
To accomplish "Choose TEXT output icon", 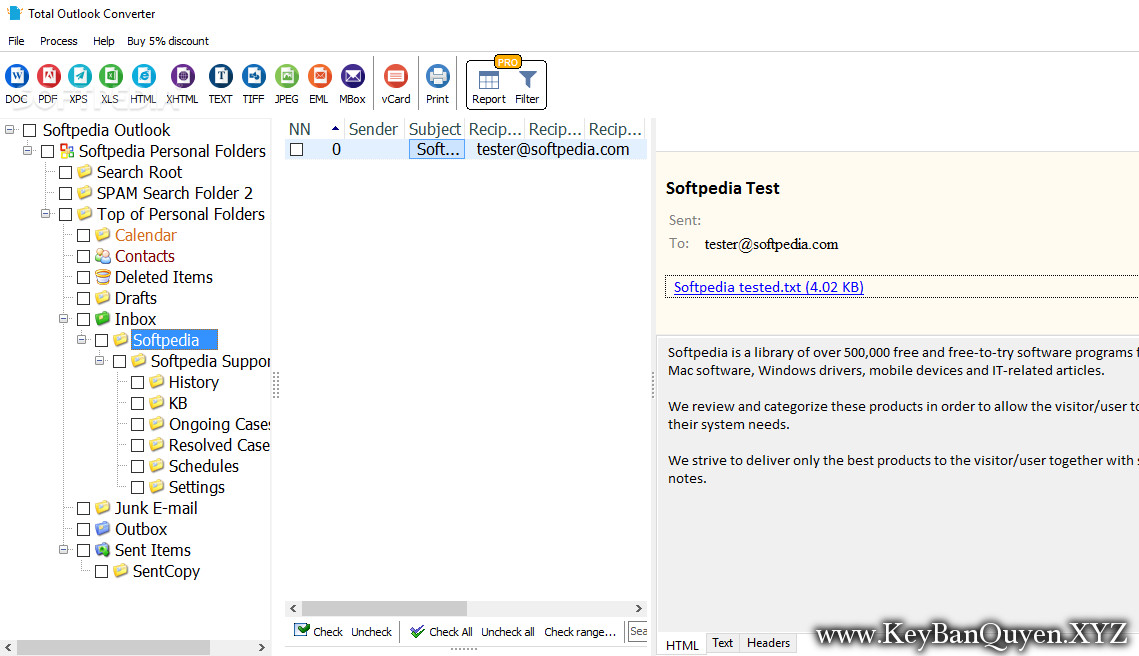I will 220,76.
